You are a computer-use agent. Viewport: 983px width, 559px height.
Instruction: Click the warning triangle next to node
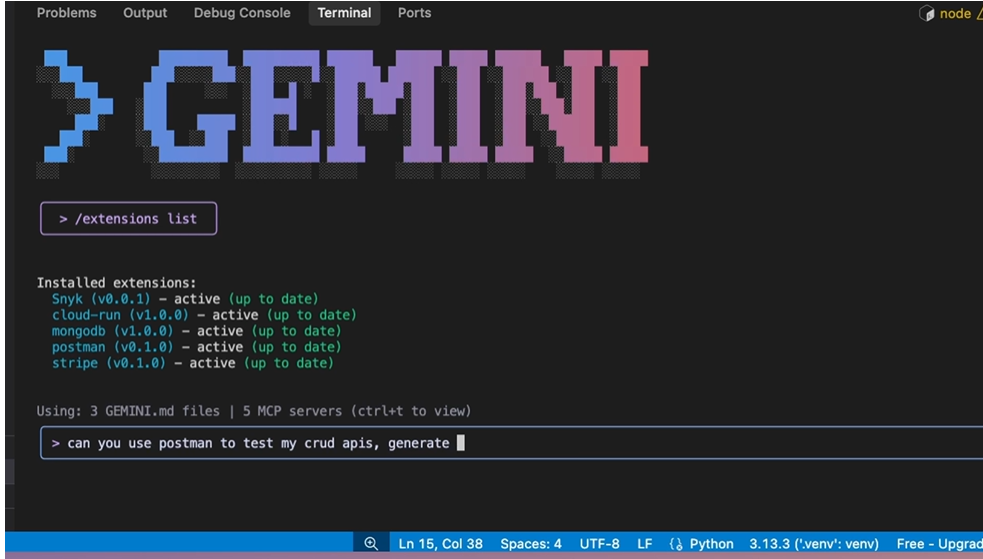(978, 14)
